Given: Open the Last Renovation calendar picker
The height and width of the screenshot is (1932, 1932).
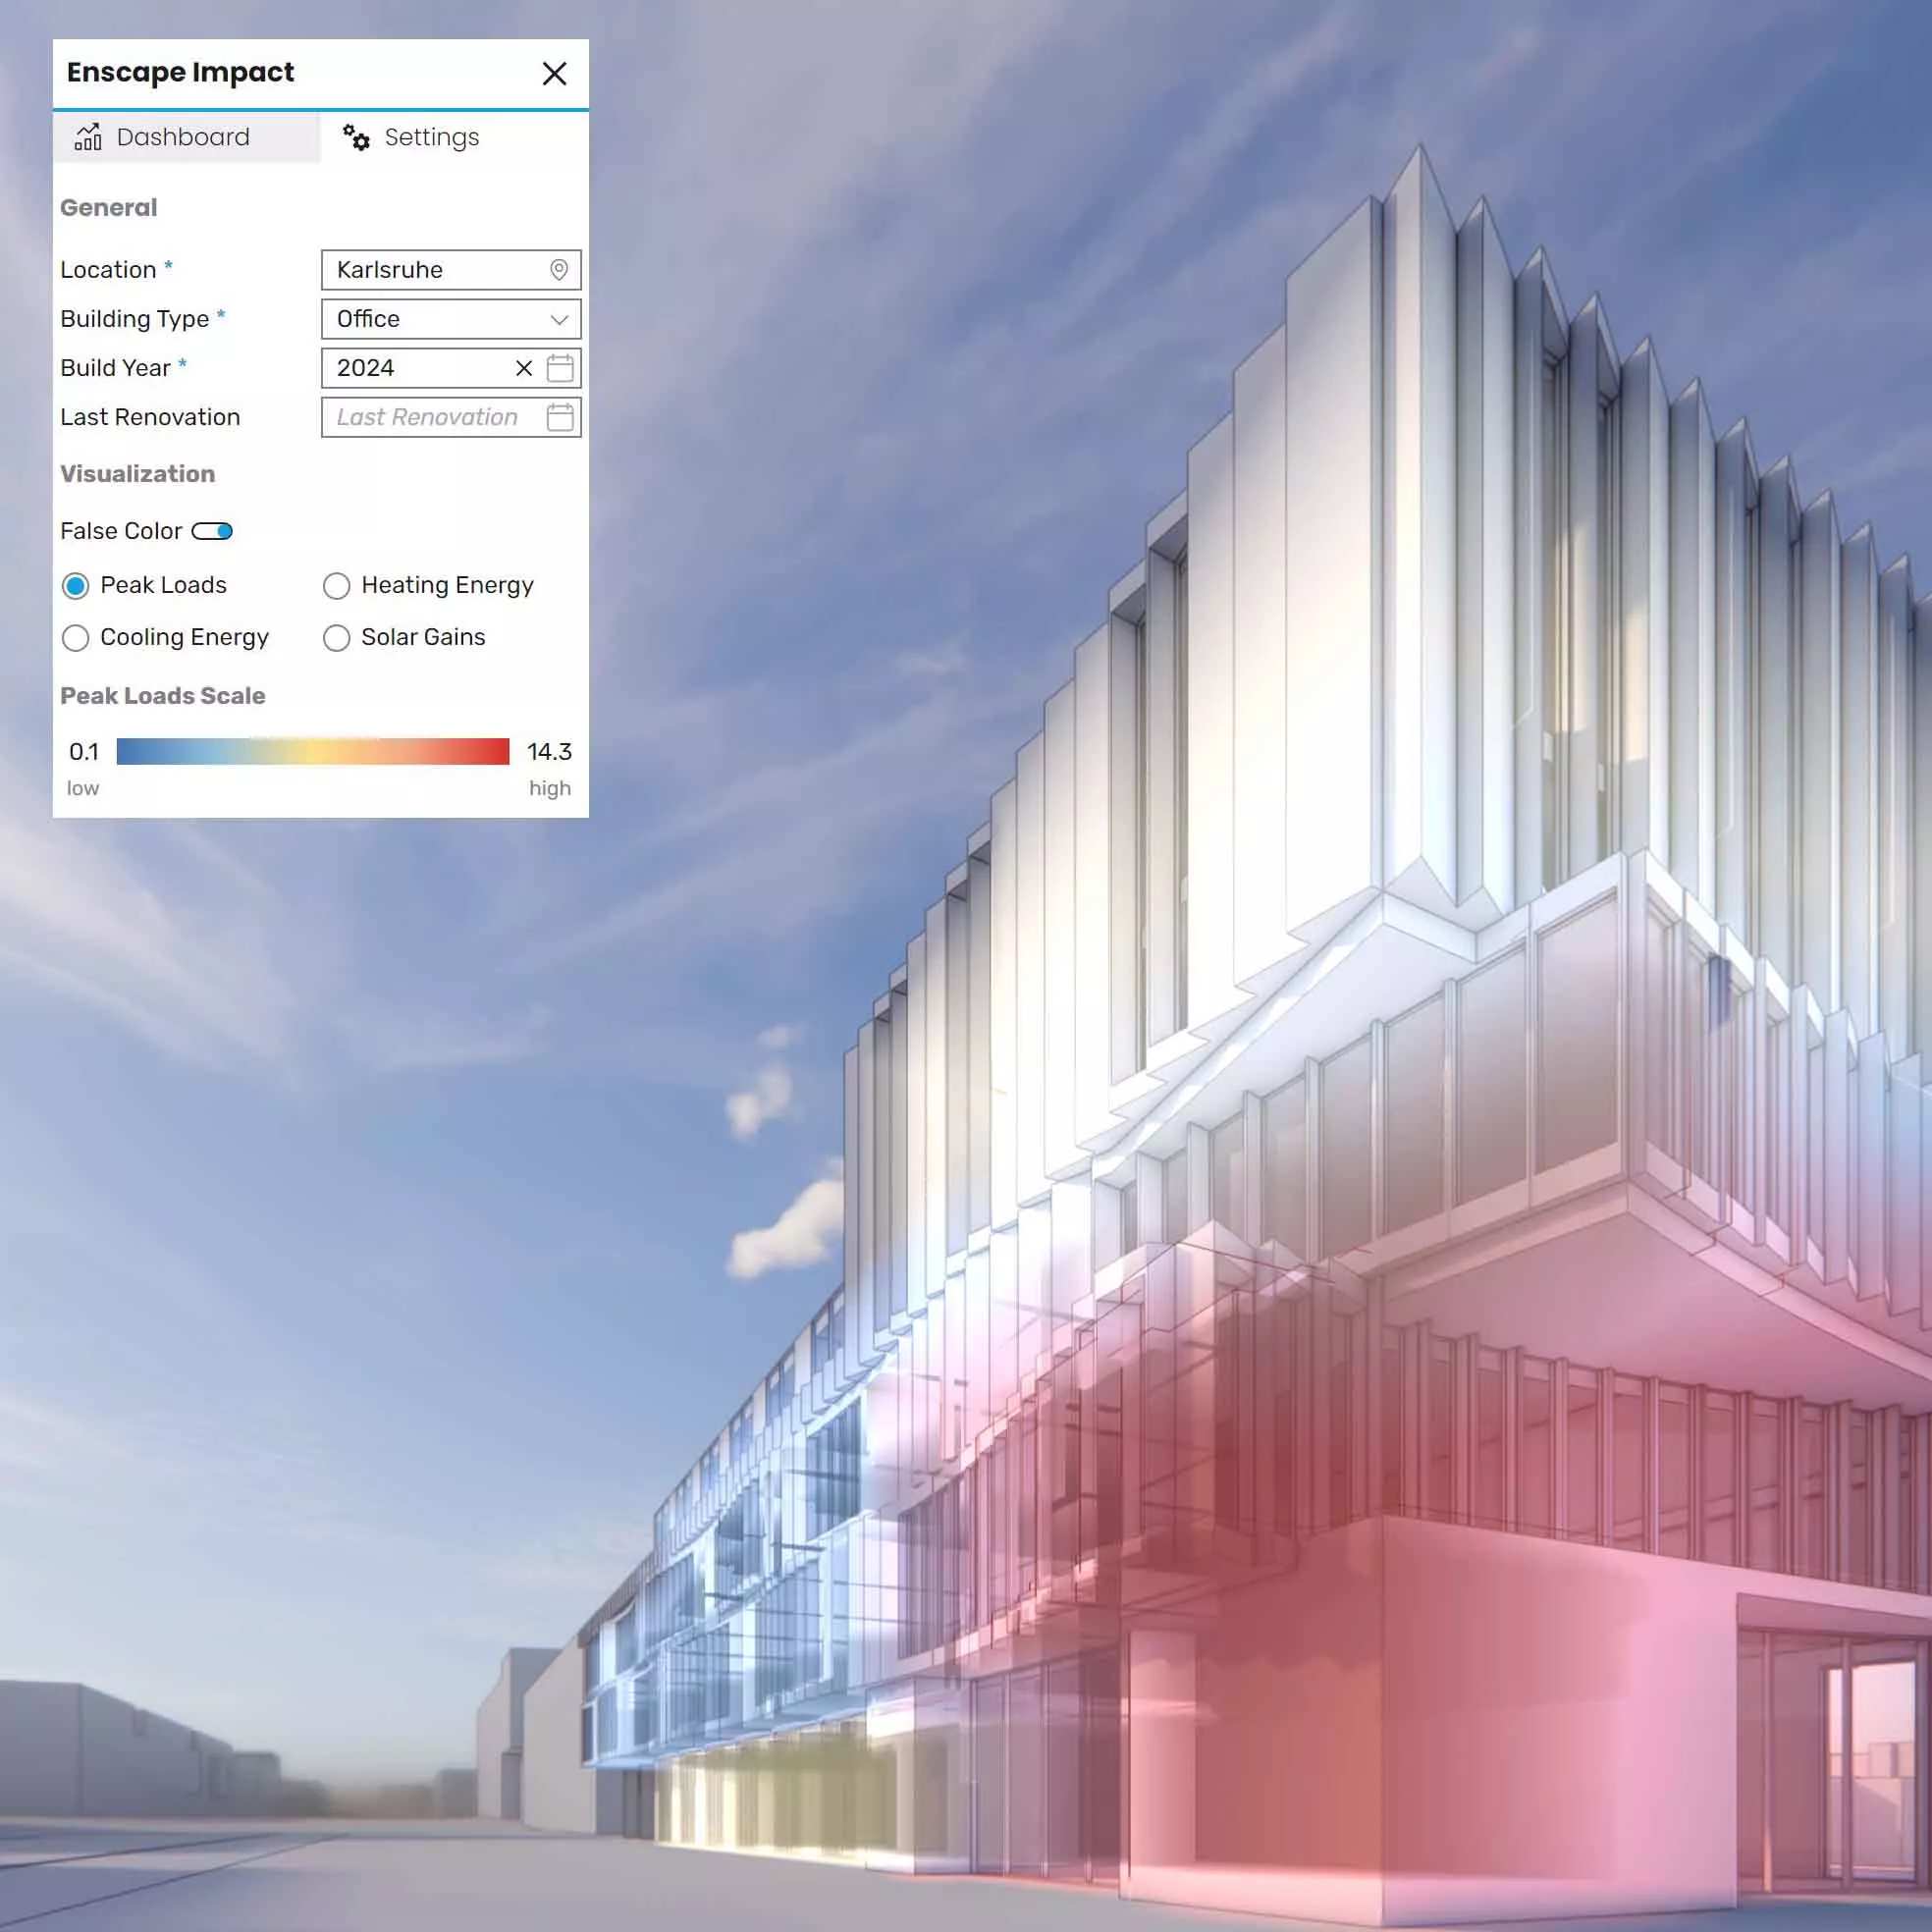Looking at the screenshot, I should 560,417.
